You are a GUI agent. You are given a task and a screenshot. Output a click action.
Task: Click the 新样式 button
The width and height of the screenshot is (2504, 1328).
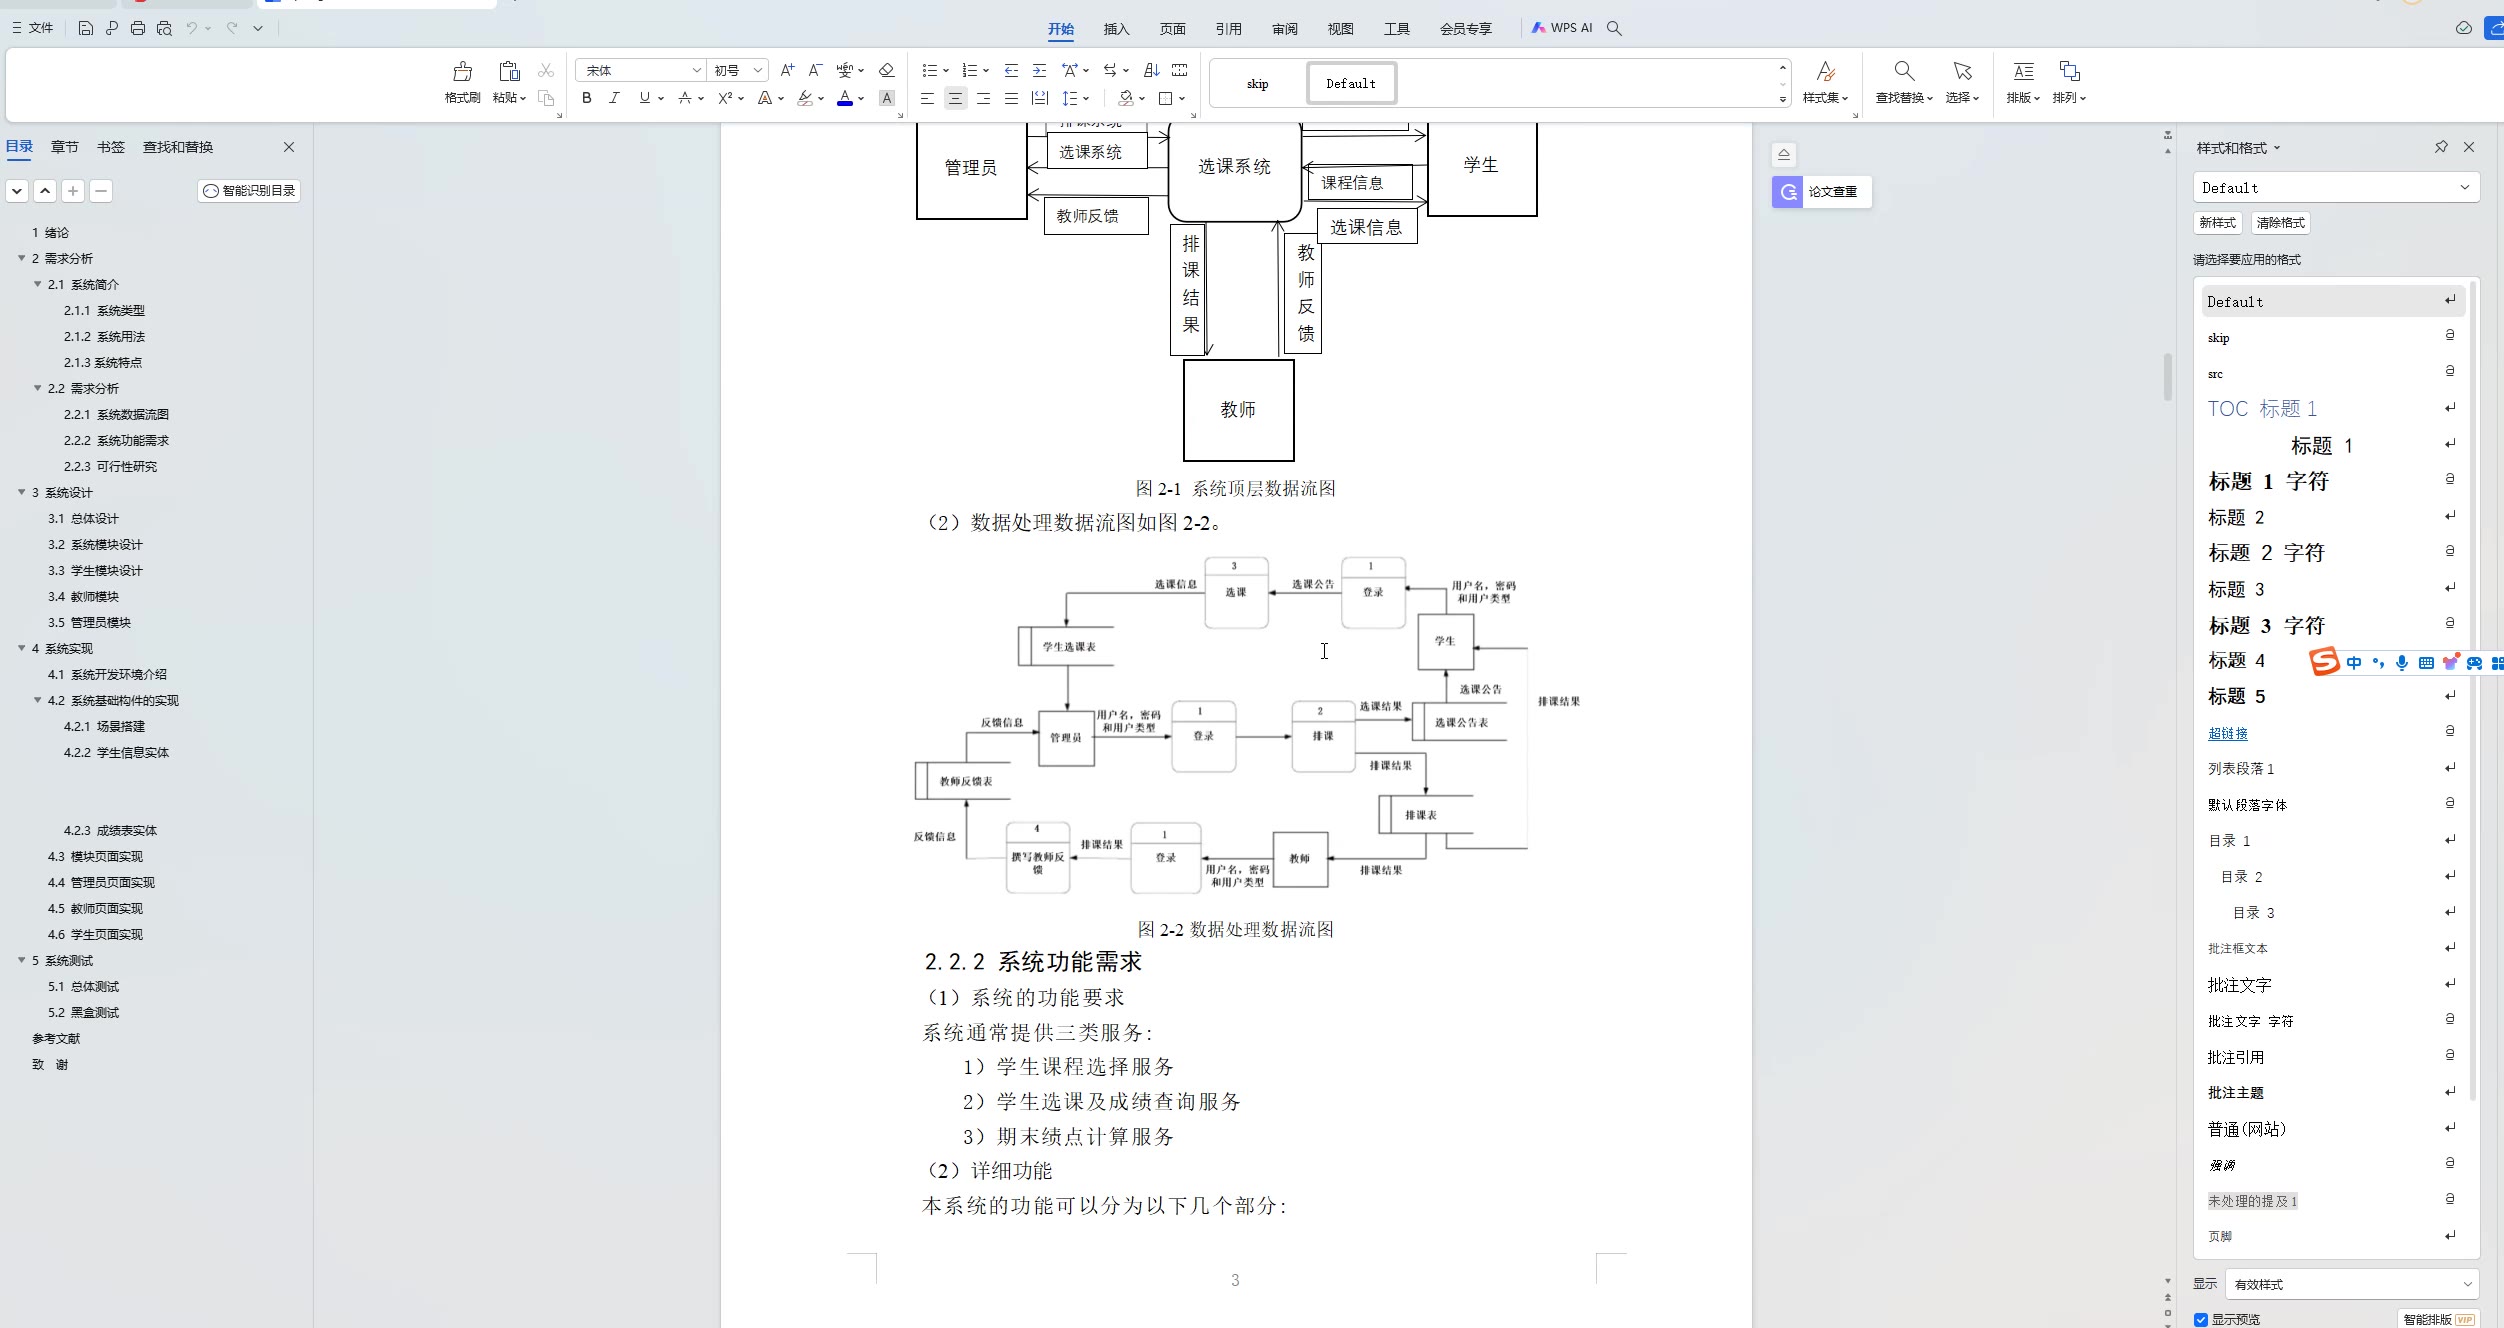coord(2217,222)
